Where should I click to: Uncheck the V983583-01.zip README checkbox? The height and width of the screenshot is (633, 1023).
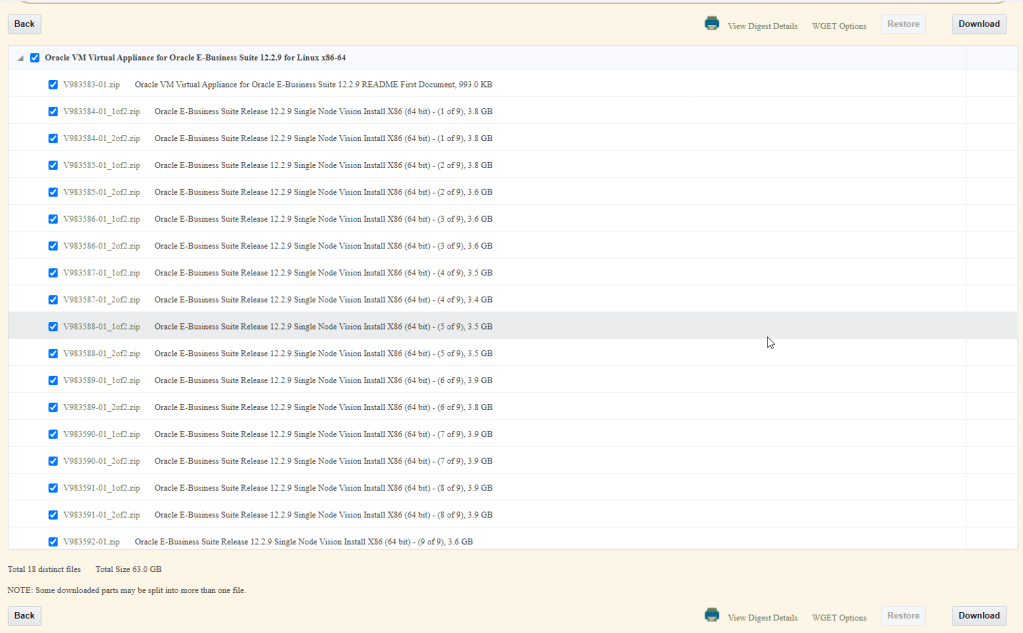coord(53,85)
